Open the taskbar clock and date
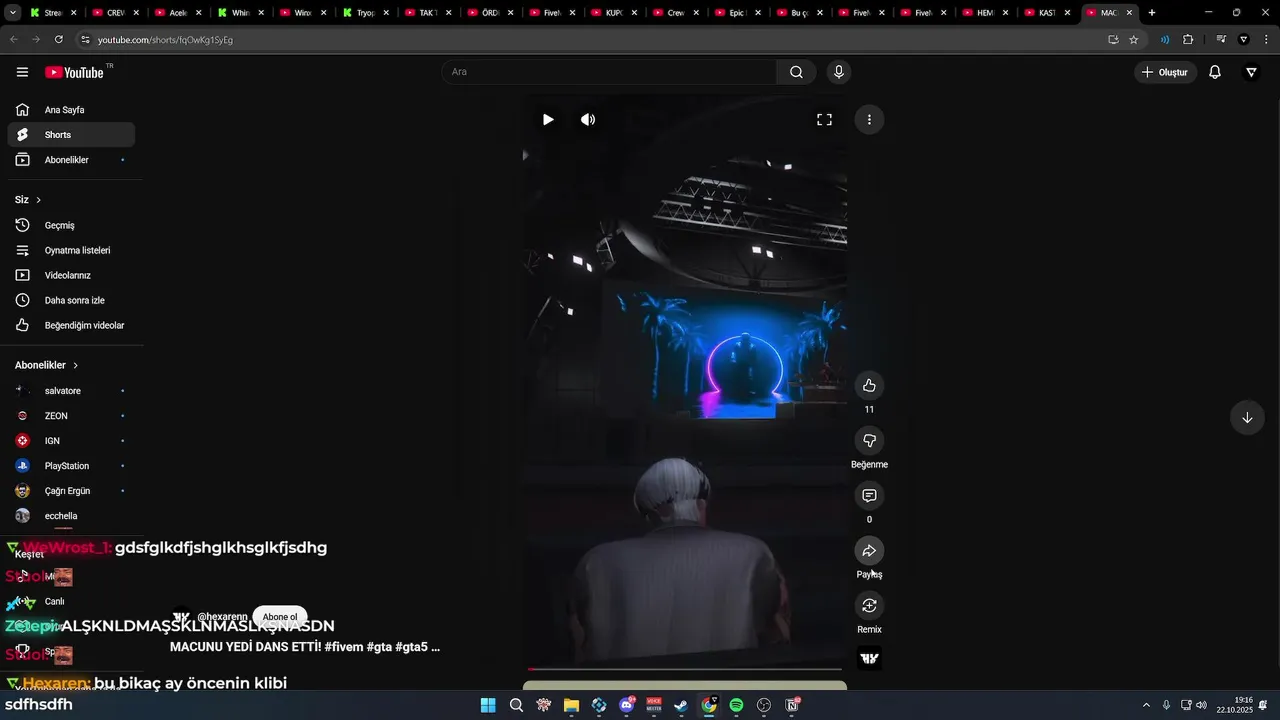The image size is (1280, 720). (x=1235, y=705)
